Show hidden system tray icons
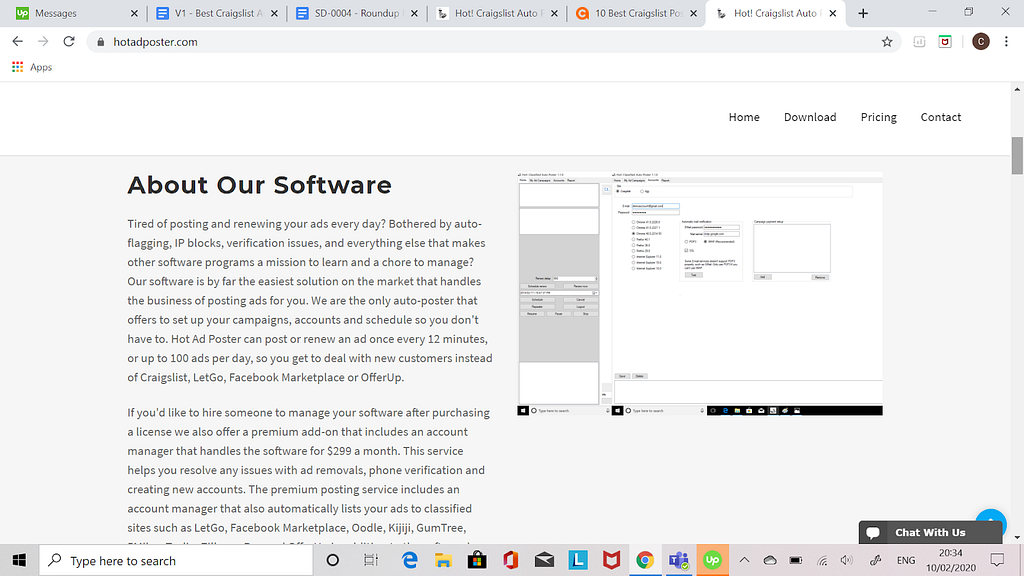Image resolution: width=1024 pixels, height=576 pixels. point(744,560)
